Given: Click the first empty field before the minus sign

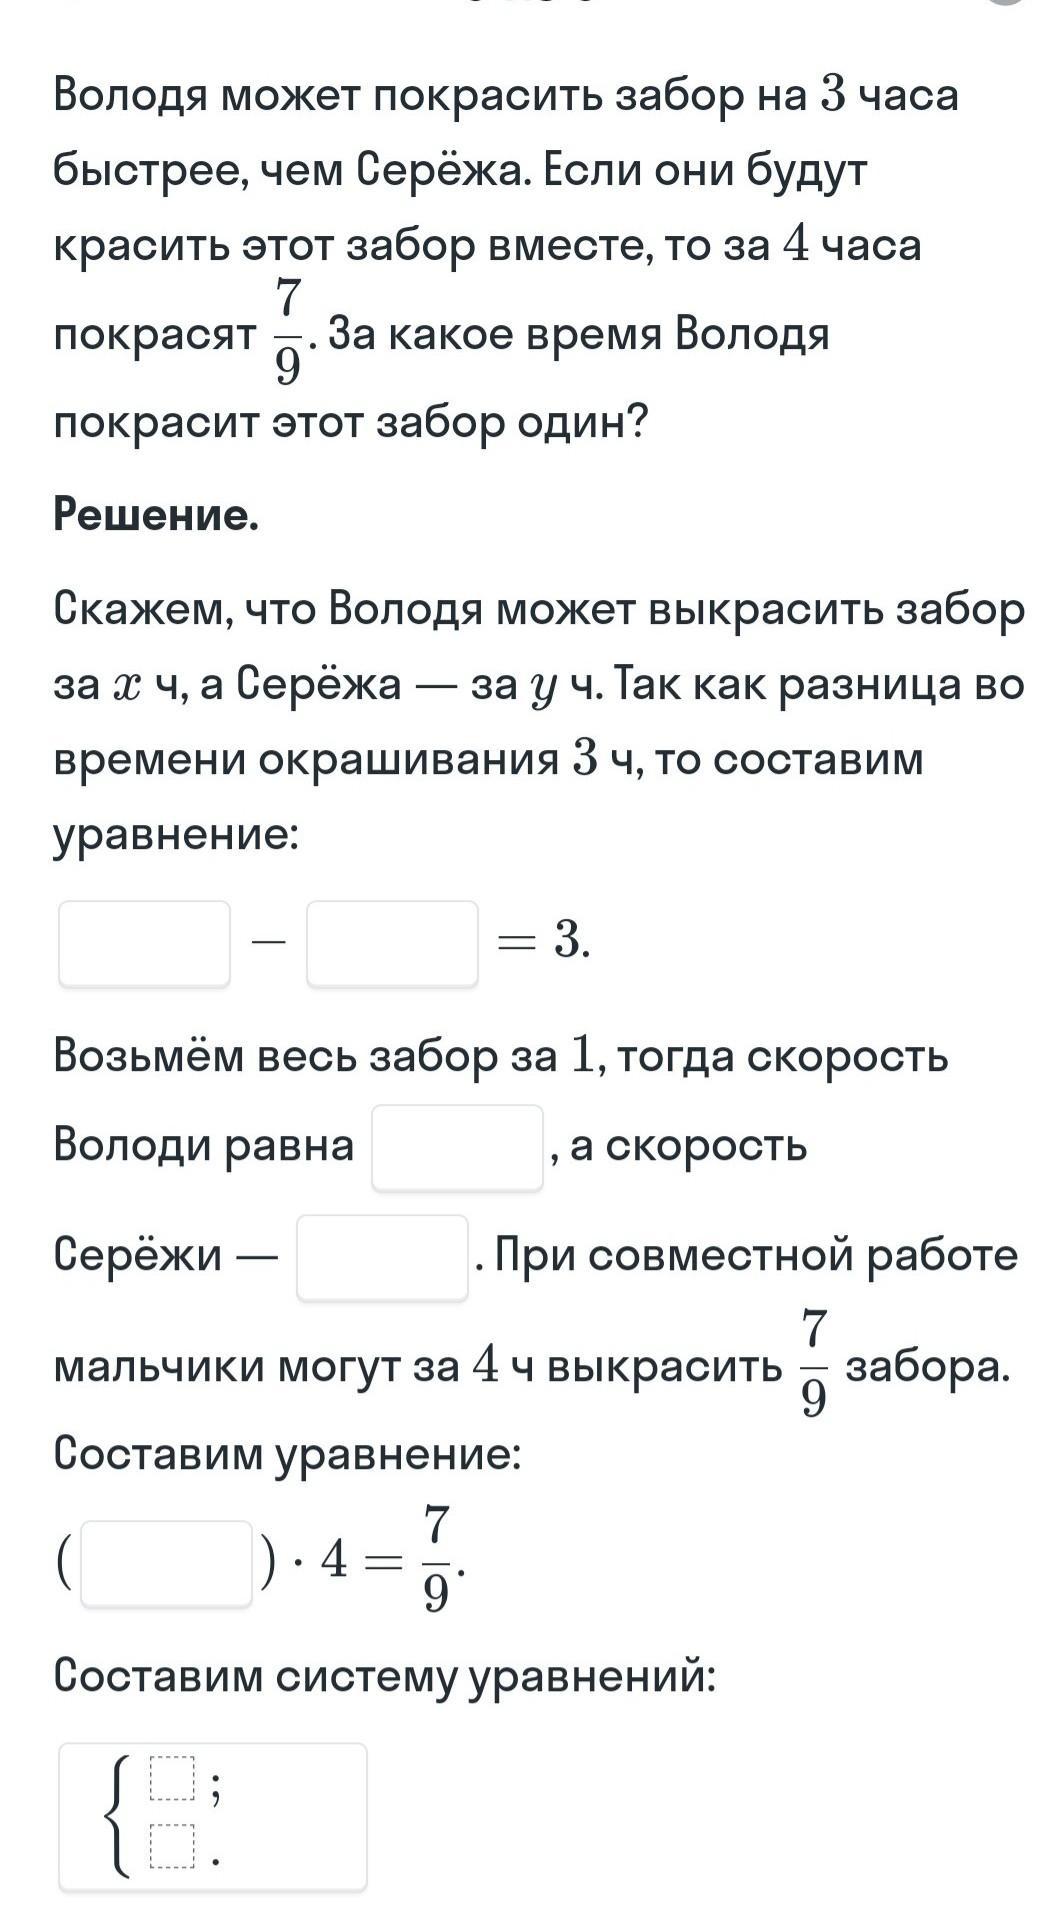Looking at the screenshot, I should click(x=145, y=943).
